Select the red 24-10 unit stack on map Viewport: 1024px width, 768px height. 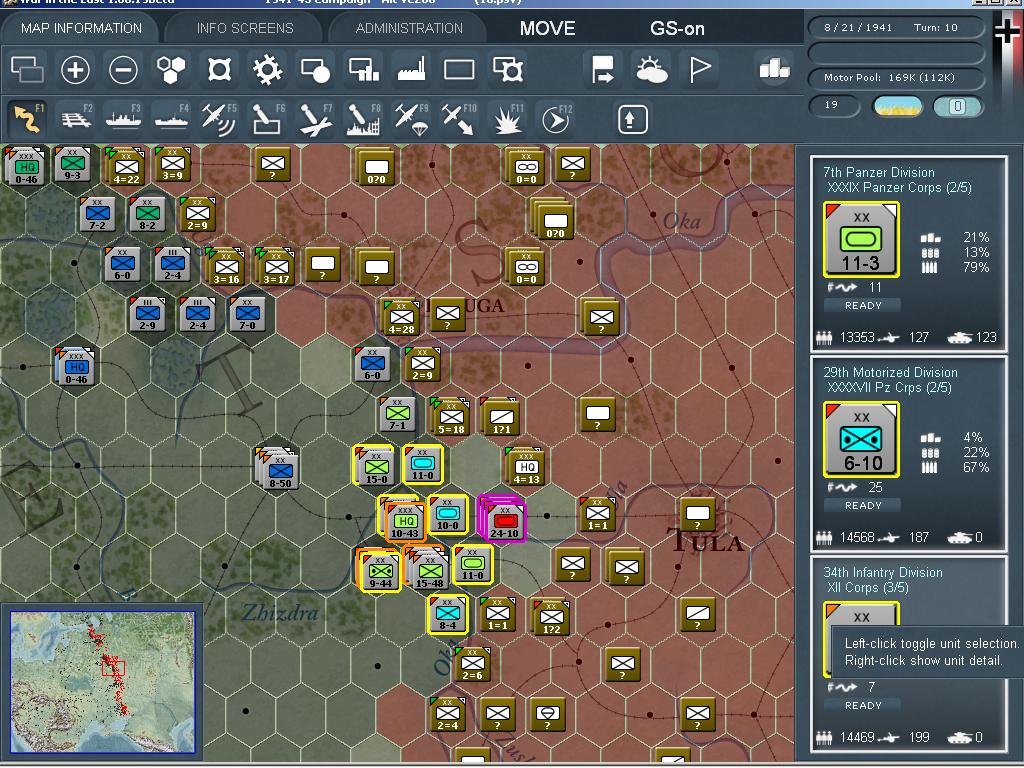tap(503, 519)
